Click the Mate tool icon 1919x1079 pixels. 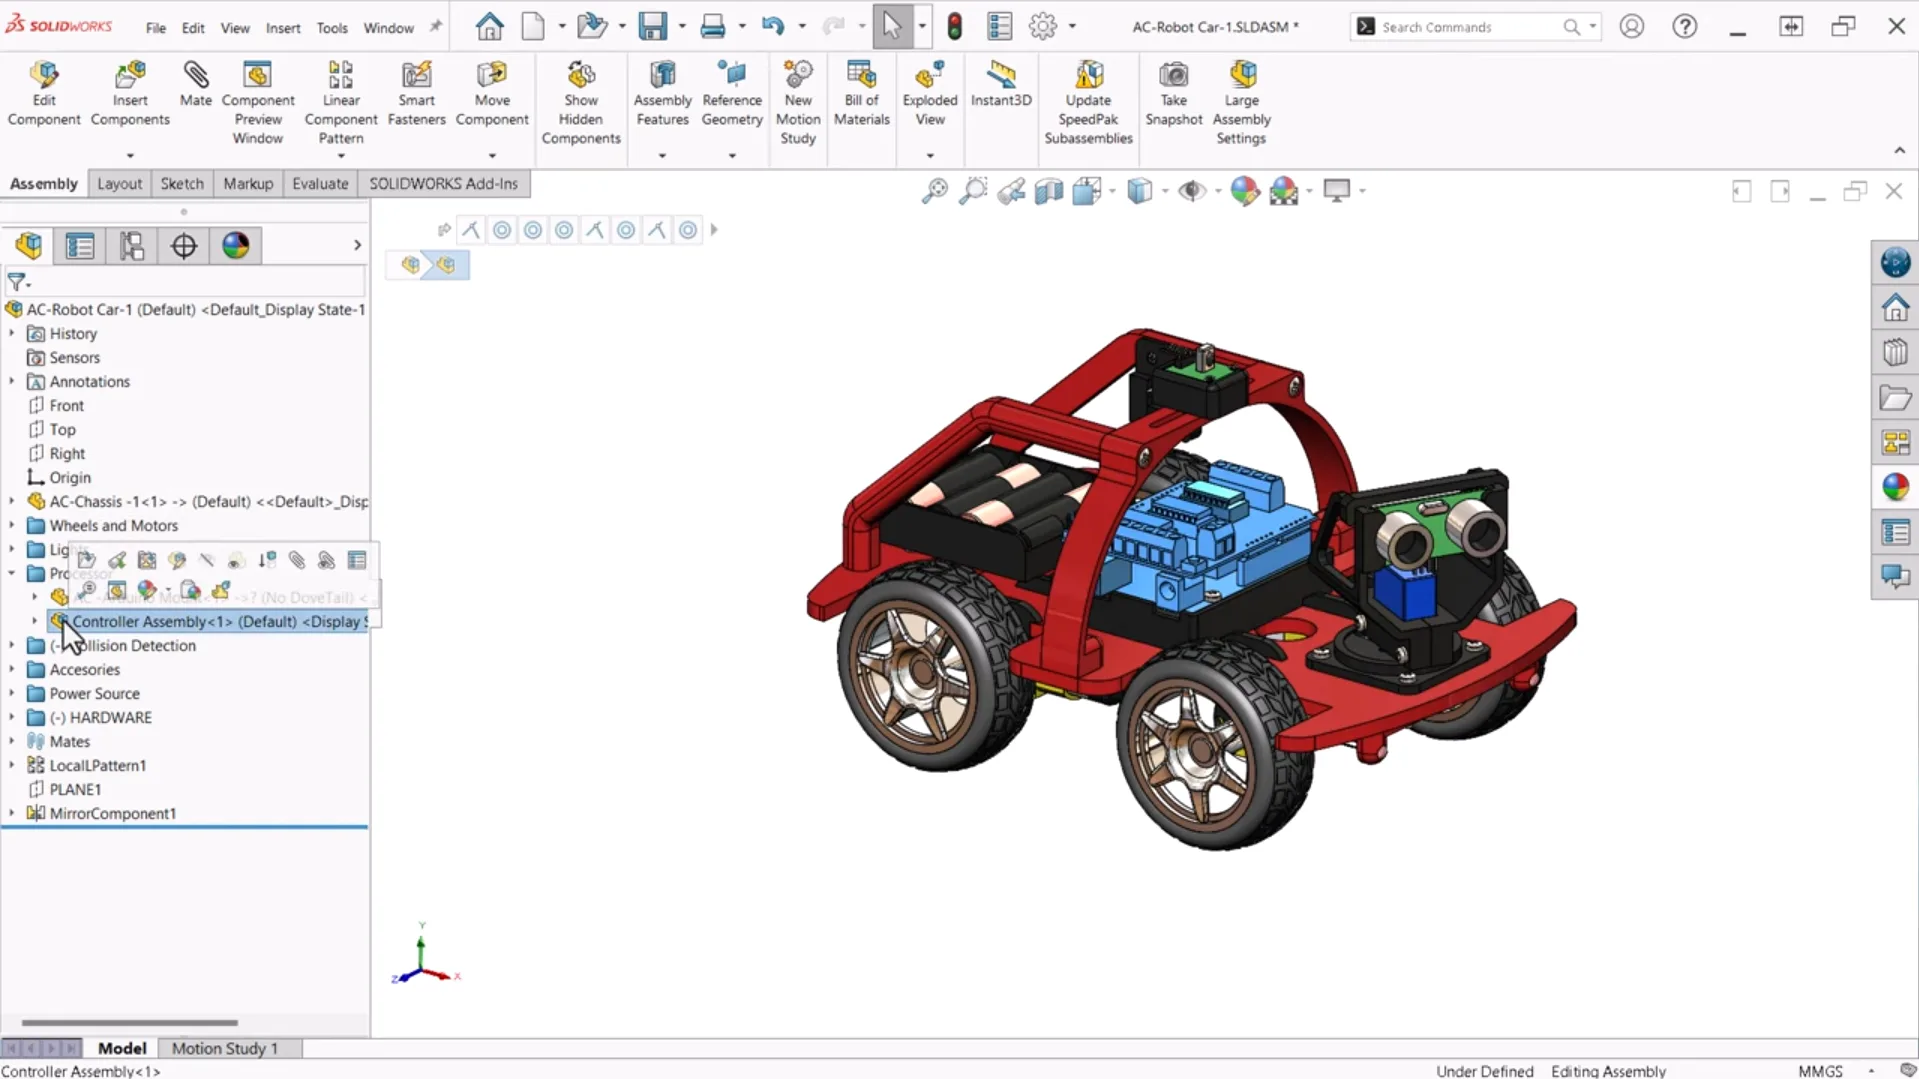point(195,76)
